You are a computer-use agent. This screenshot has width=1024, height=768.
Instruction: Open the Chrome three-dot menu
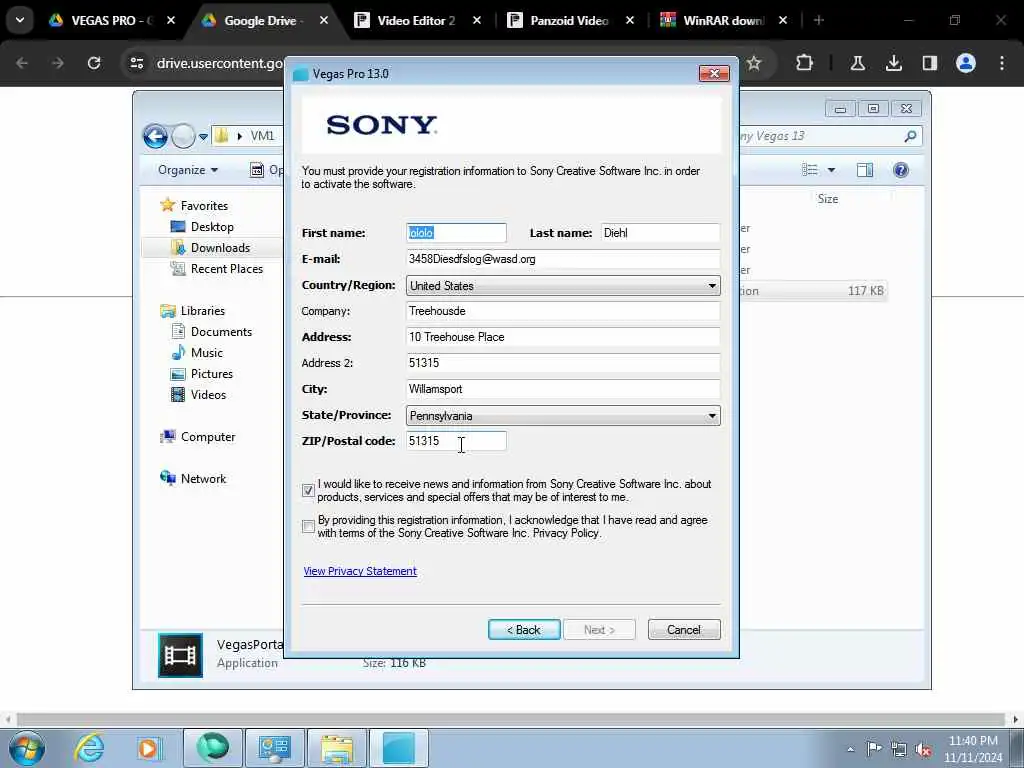[1002, 63]
